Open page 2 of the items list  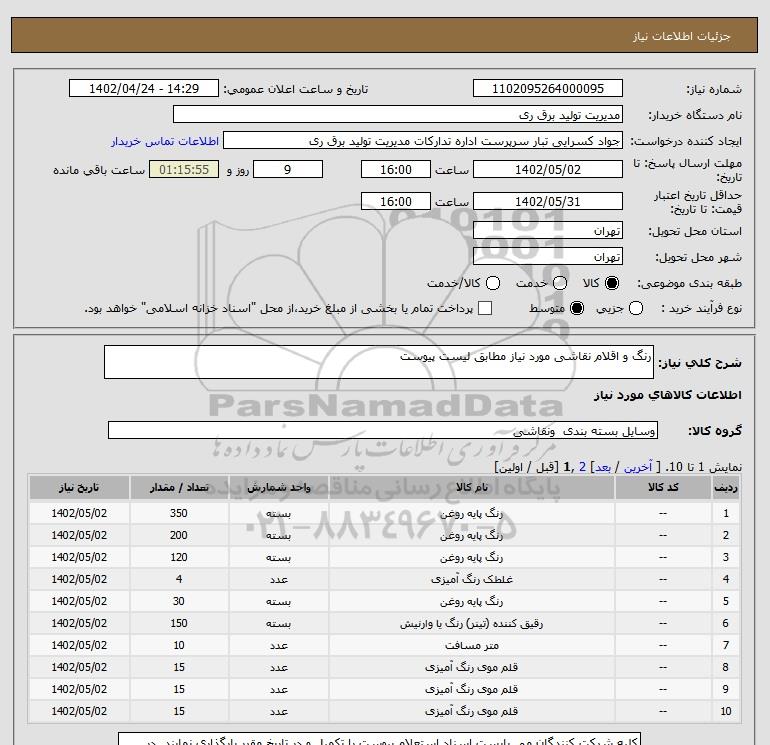coord(582,467)
